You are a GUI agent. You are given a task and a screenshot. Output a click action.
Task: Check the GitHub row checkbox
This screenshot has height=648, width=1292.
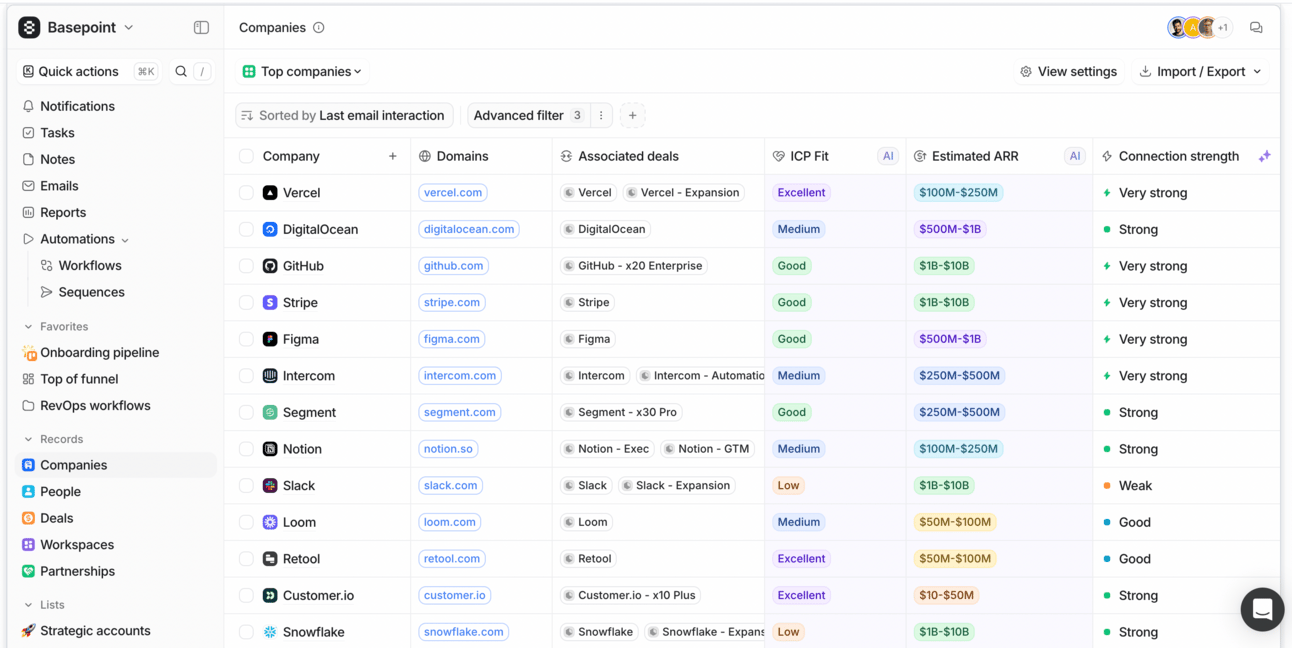click(x=246, y=266)
